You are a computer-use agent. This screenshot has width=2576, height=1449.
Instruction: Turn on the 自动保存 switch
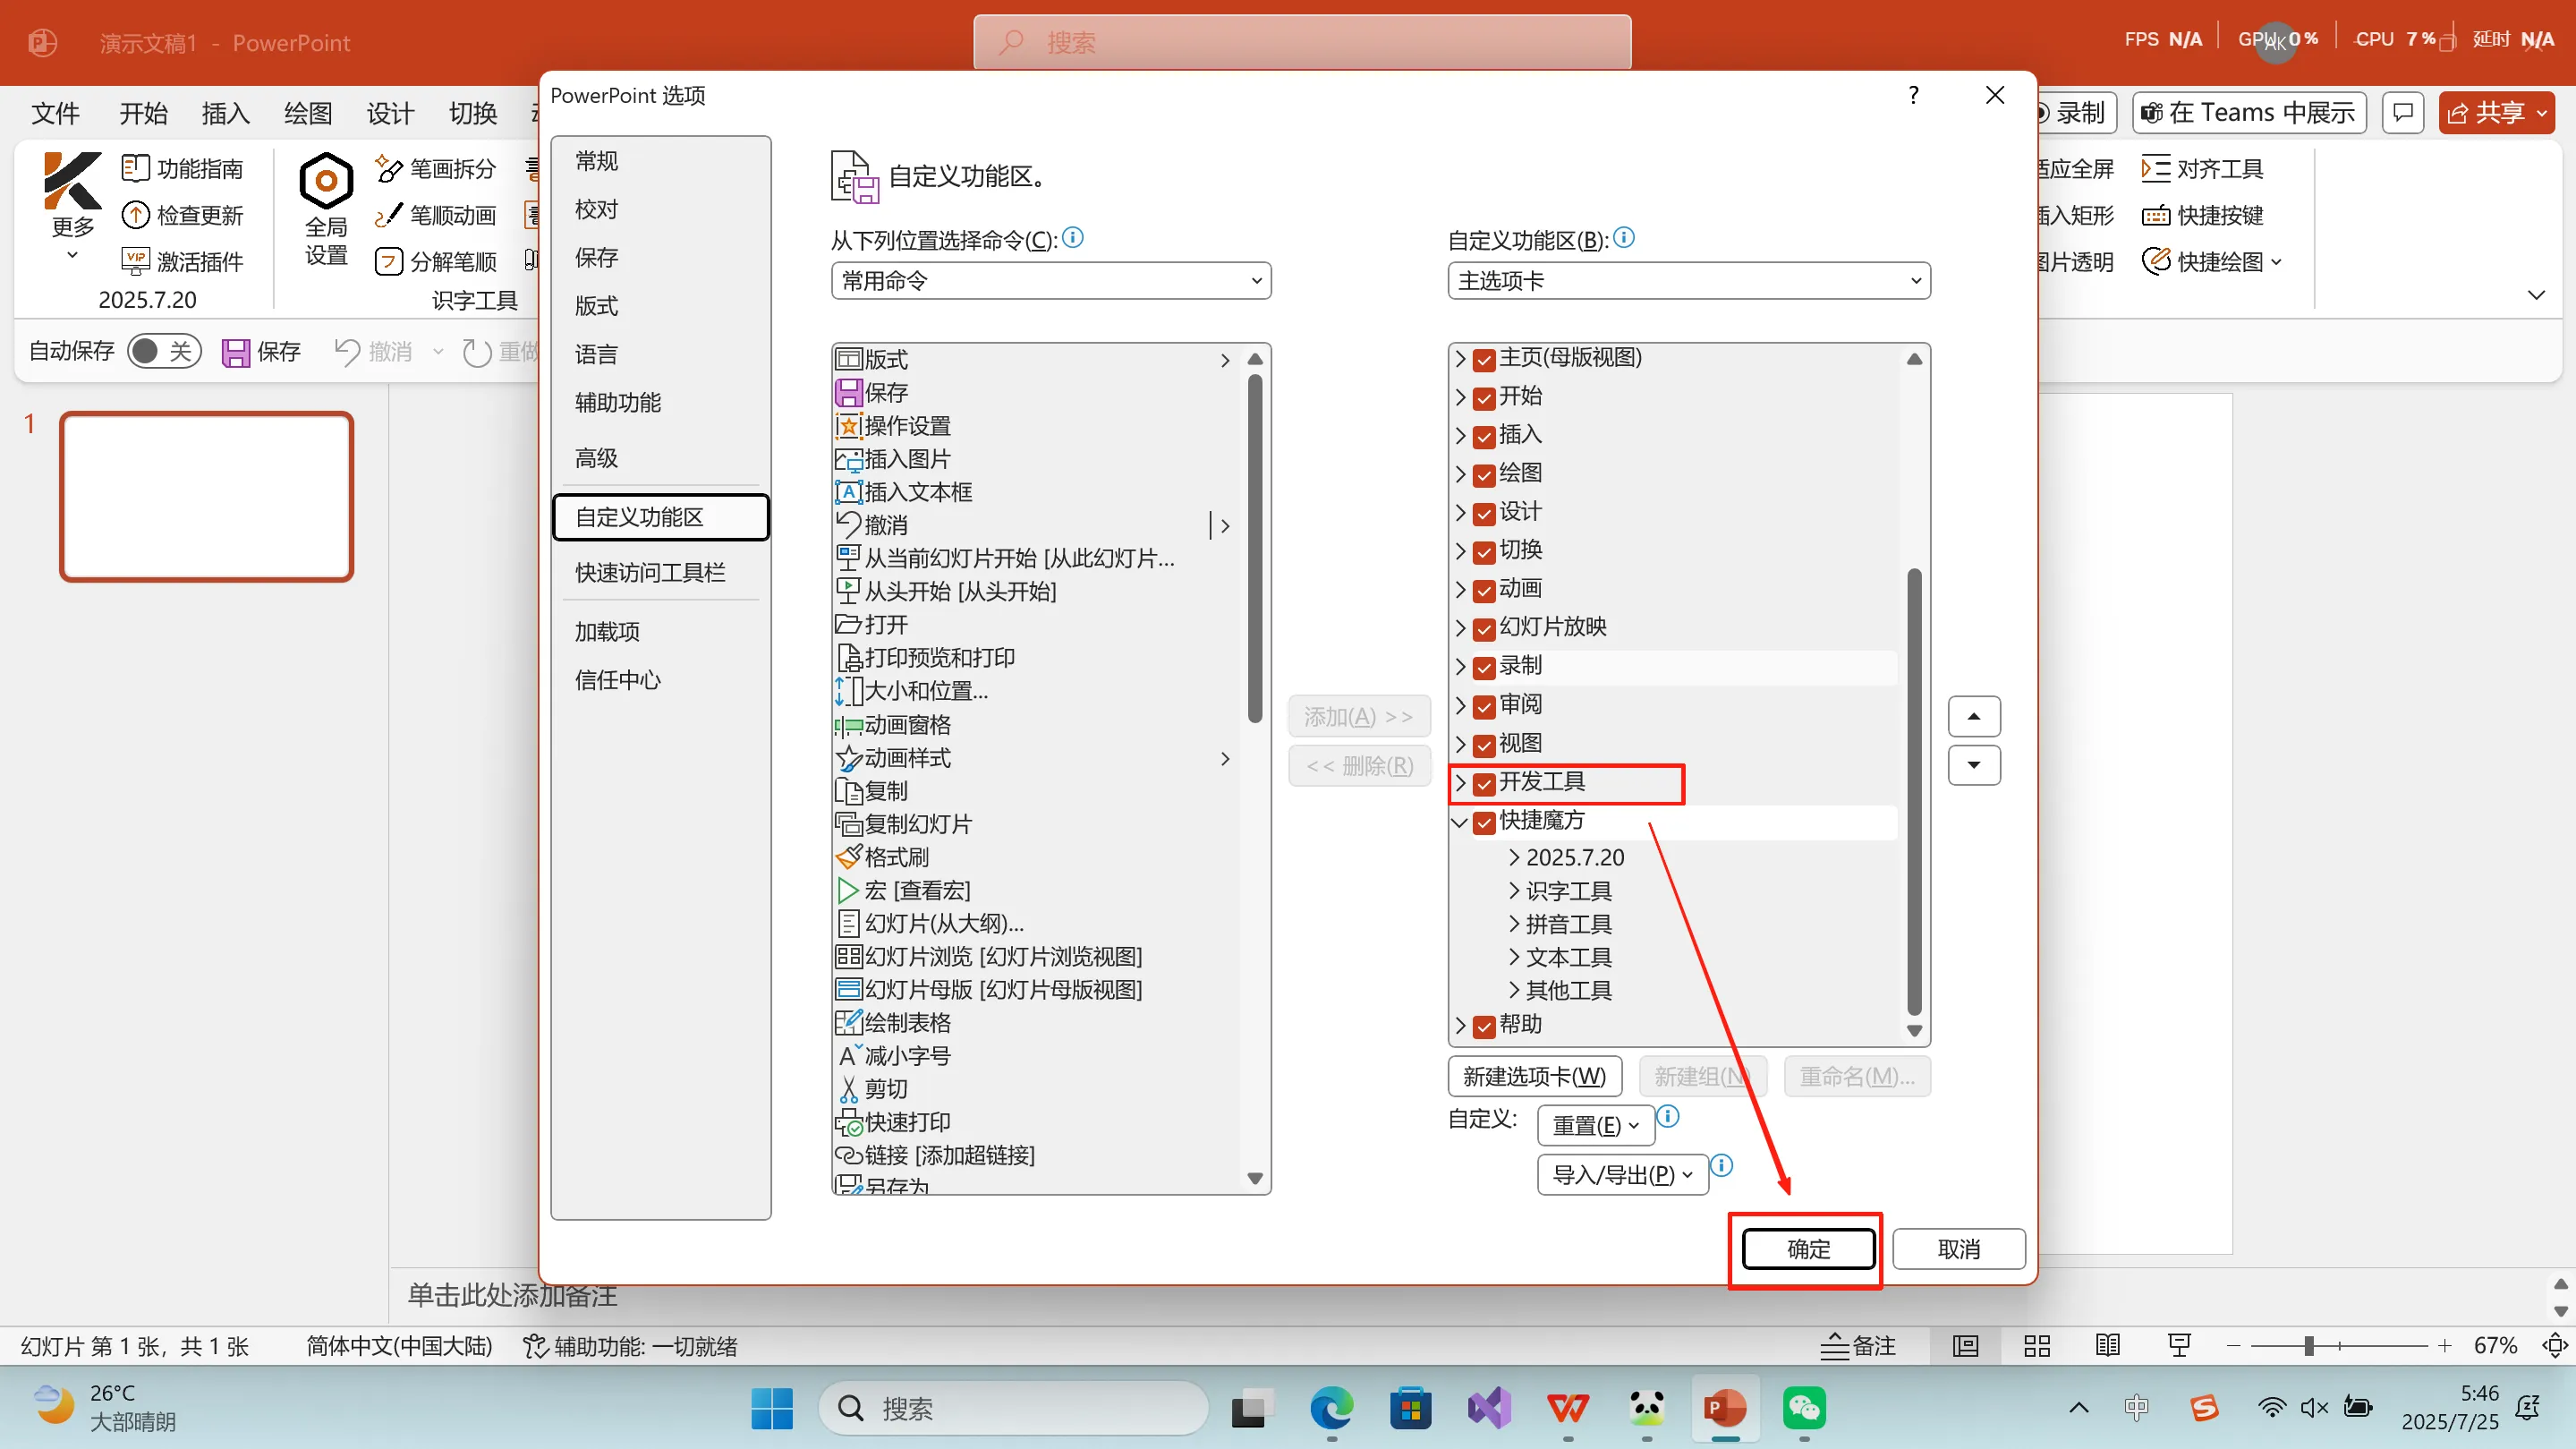click(x=163, y=351)
